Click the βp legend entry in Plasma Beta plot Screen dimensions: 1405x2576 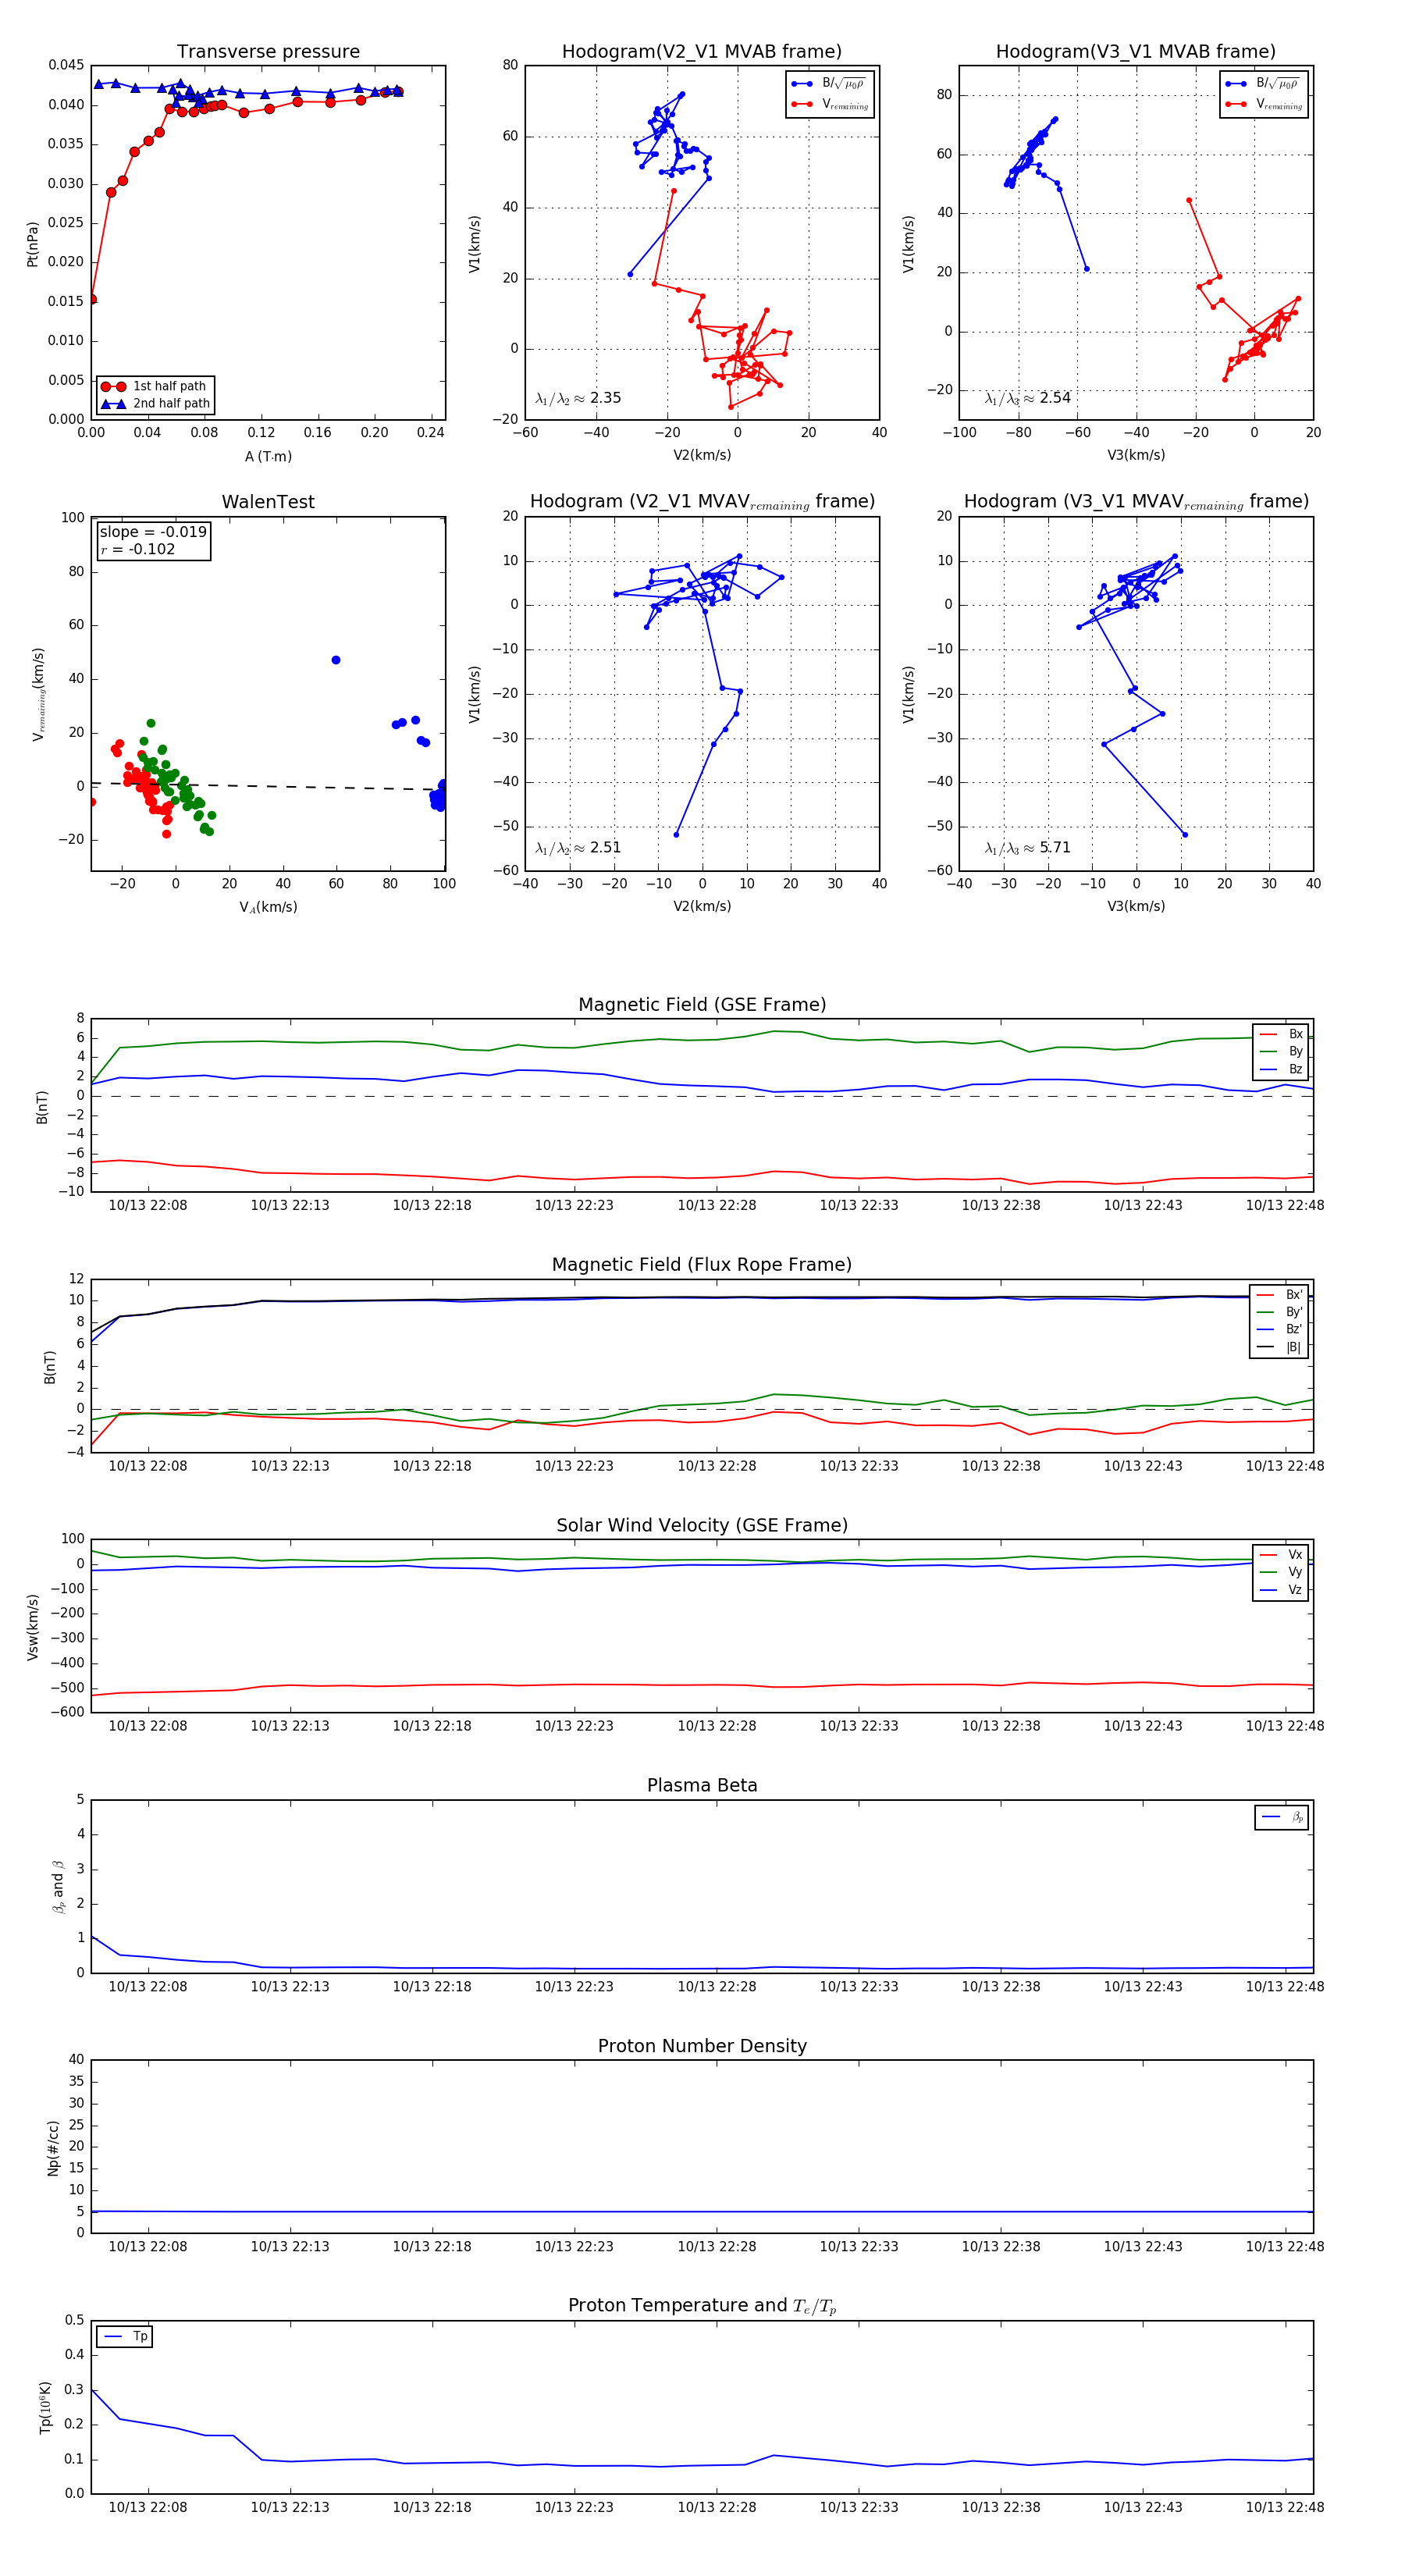click(x=1283, y=1817)
